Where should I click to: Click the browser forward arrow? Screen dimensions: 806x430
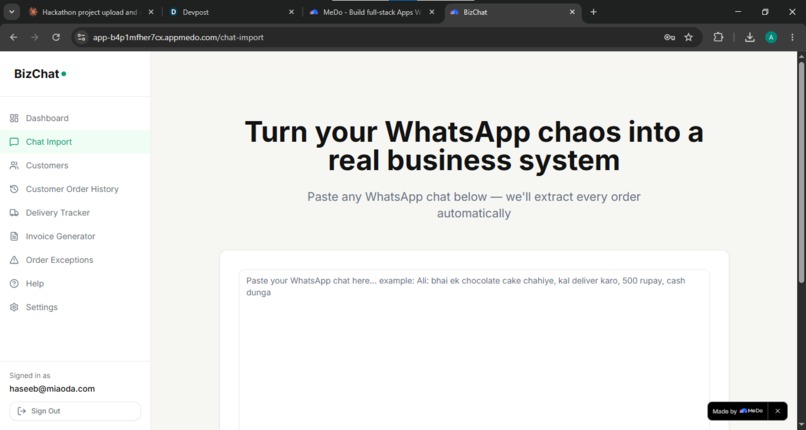(34, 37)
